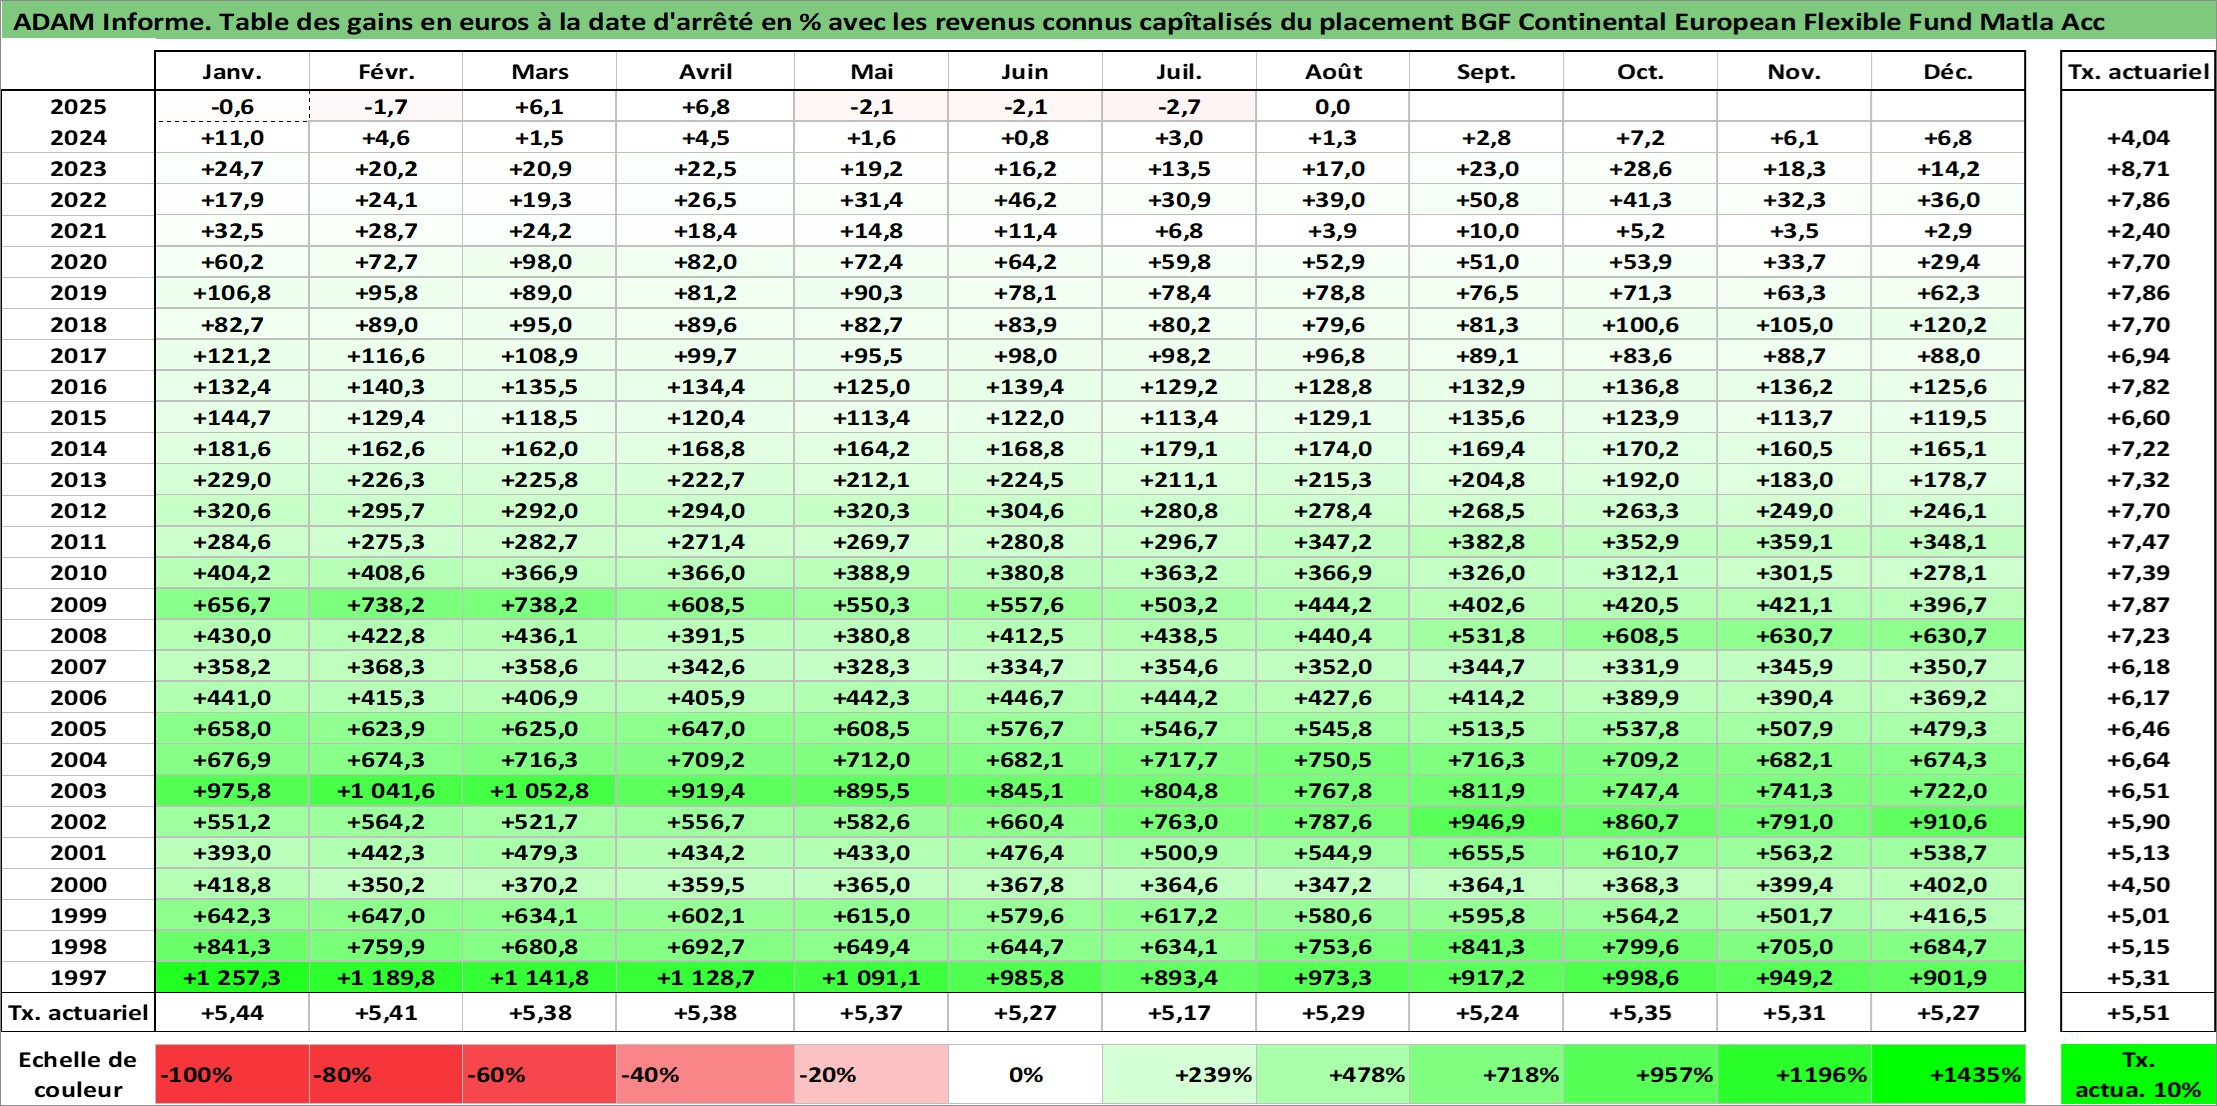This screenshot has width=2217, height=1106.
Task: Click the 'Juin' column header
Action: click(1025, 72)
